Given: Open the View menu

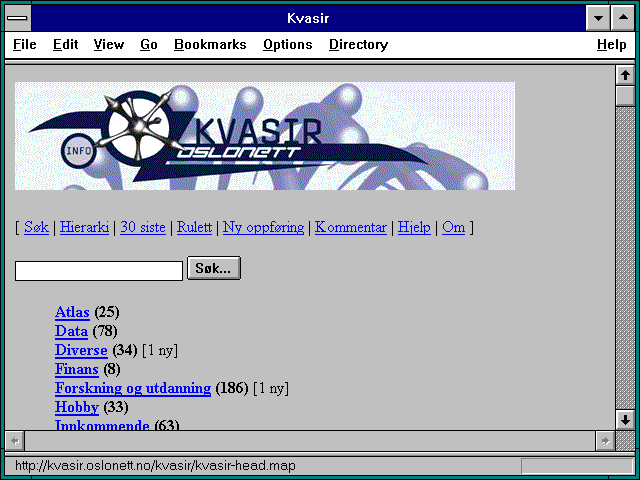Looking at the screenshot, I should pyautogui.click(x=109, y=44).
